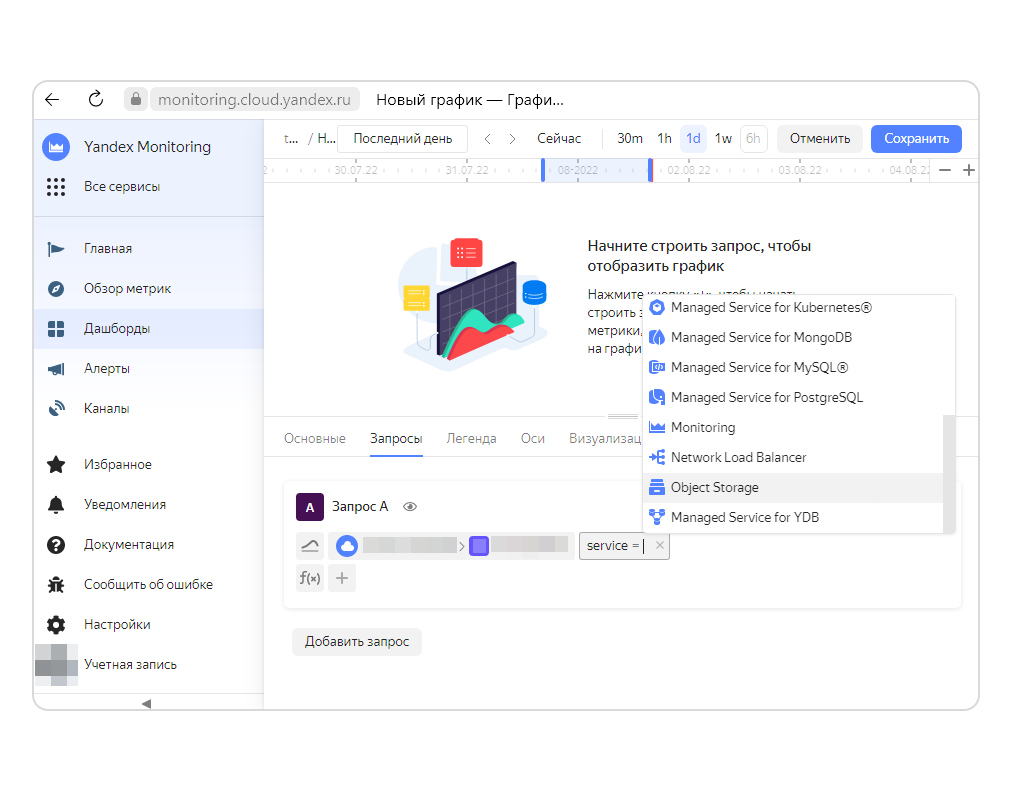Select Managed Service for PostgreSQL option
This screenshot has height=791, width=1012.
[793, 398]
